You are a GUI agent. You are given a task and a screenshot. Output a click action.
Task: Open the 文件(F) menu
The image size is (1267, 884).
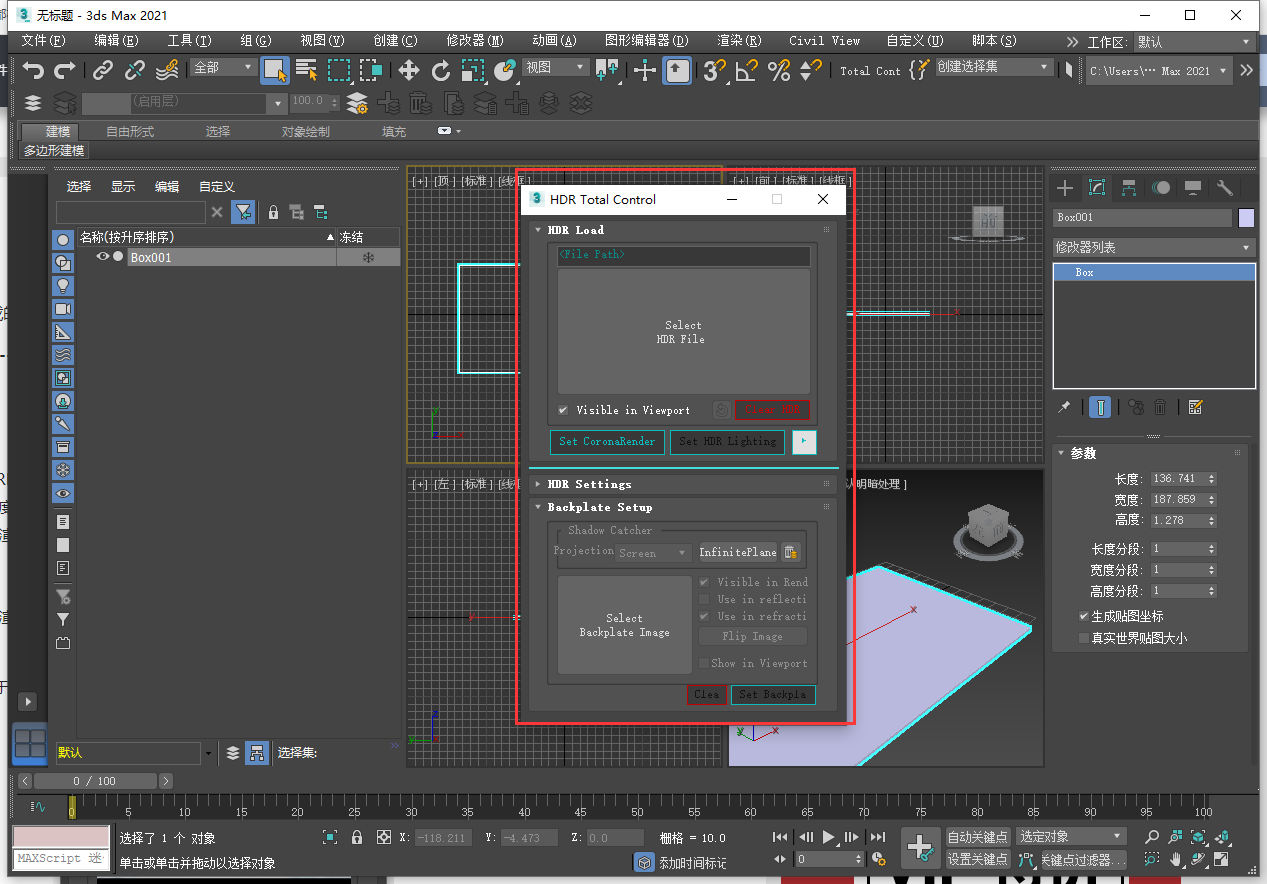coord(43,41)
